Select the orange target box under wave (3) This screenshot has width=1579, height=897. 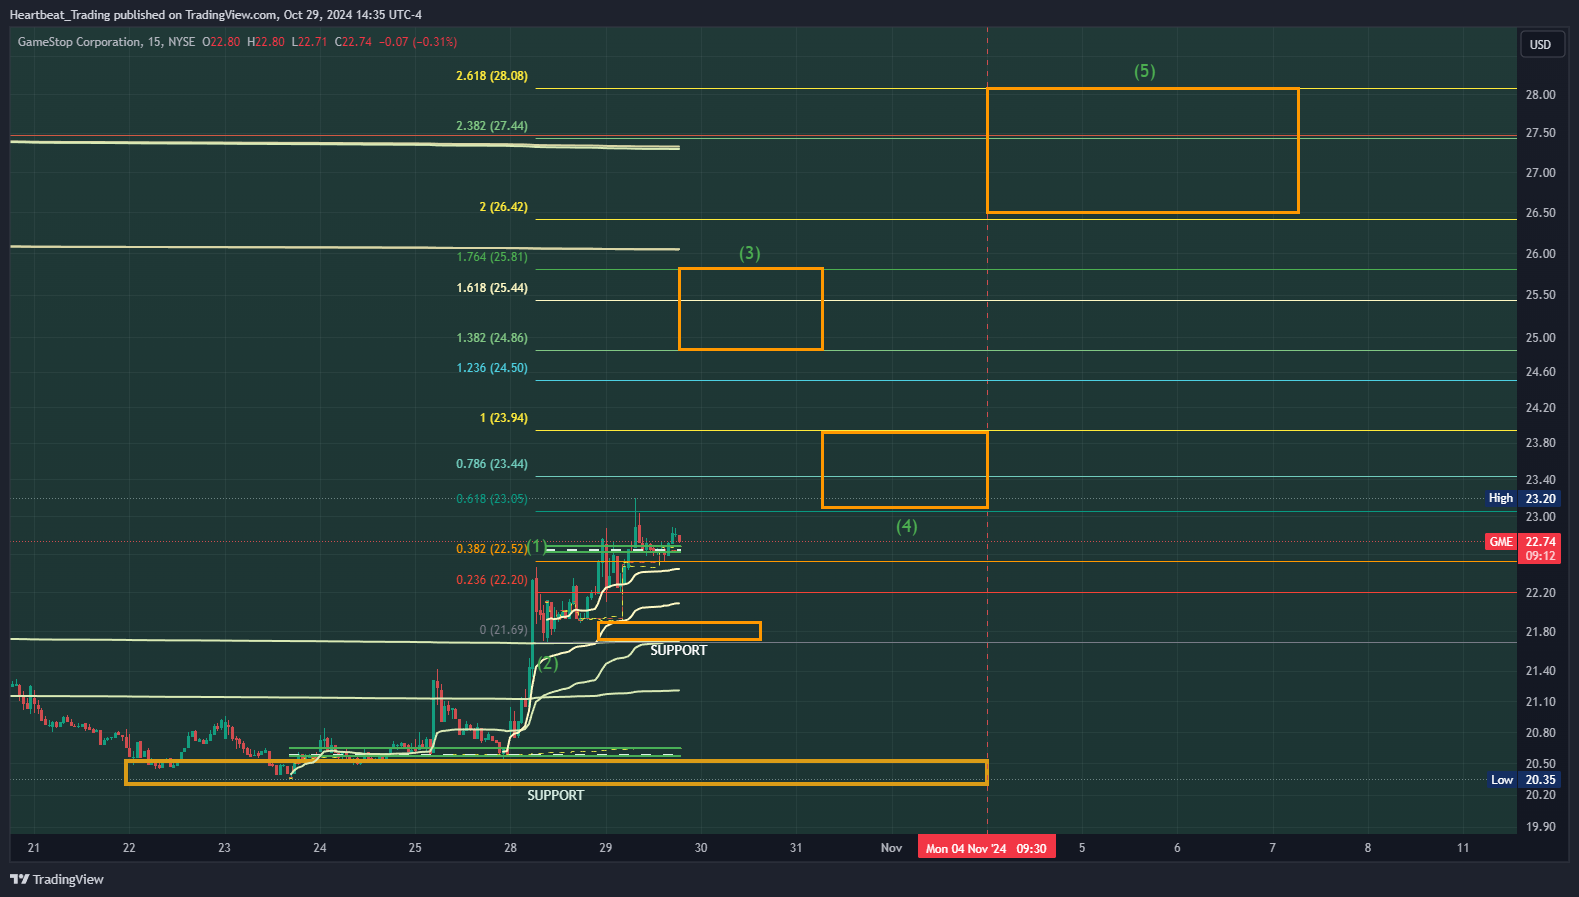tap(751, 309)
